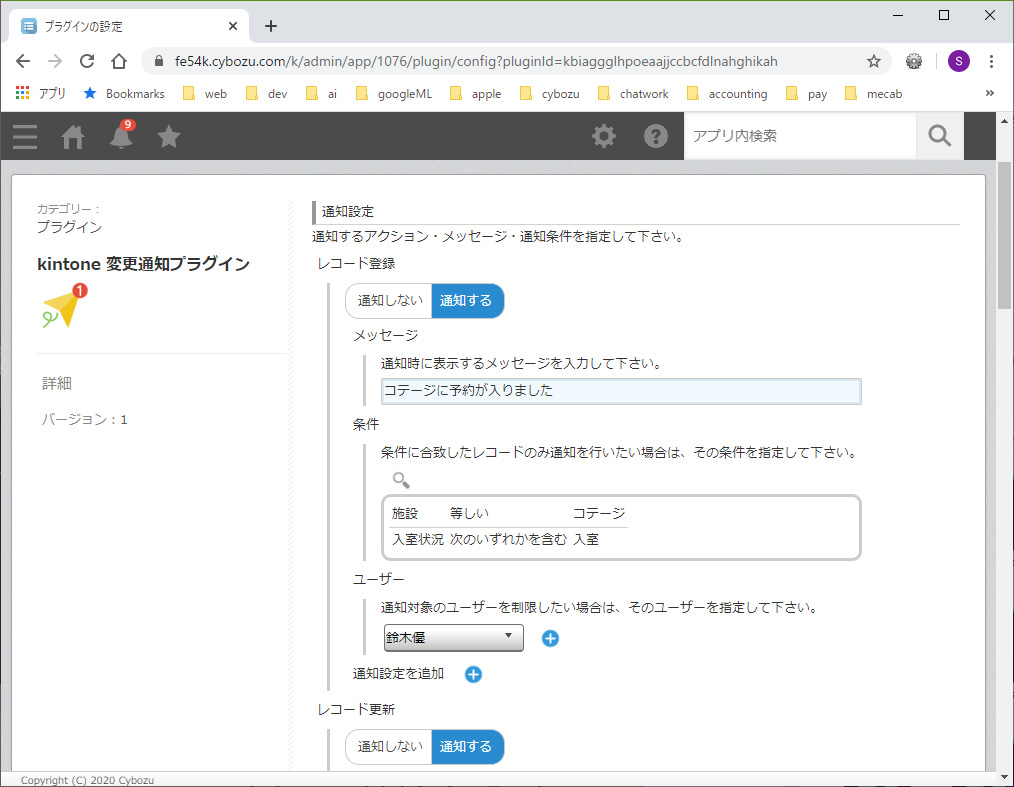Select 通知する for レコード更新

pyautogui.click(x=467, y=747)
